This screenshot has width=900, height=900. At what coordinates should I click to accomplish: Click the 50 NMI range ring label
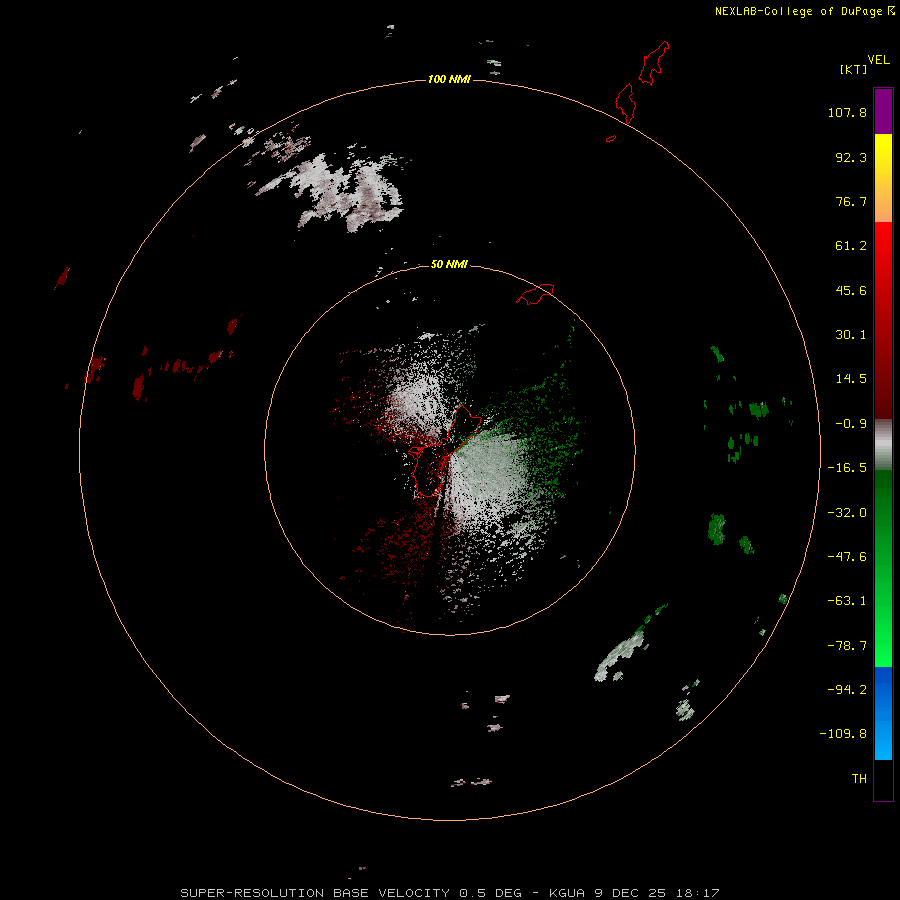pos(449,264)
